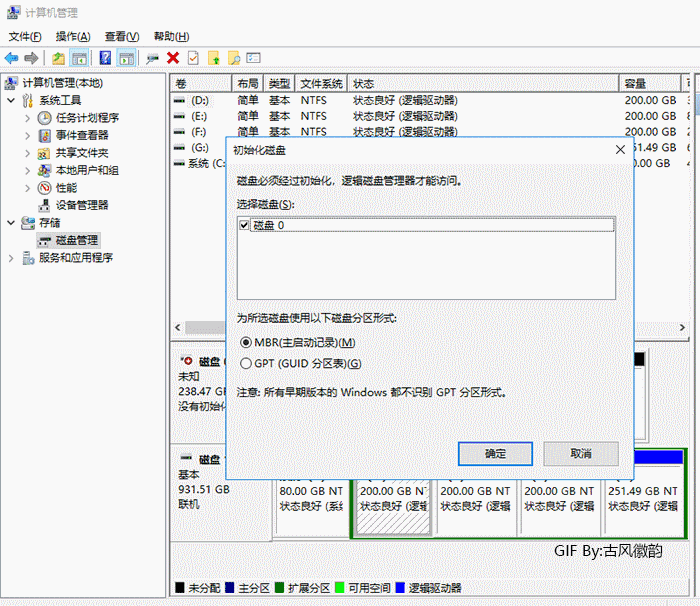This screenshot has height=606, width=700.
Task: Collapse the 存储 tree node
Action: [x=11, y=222]
